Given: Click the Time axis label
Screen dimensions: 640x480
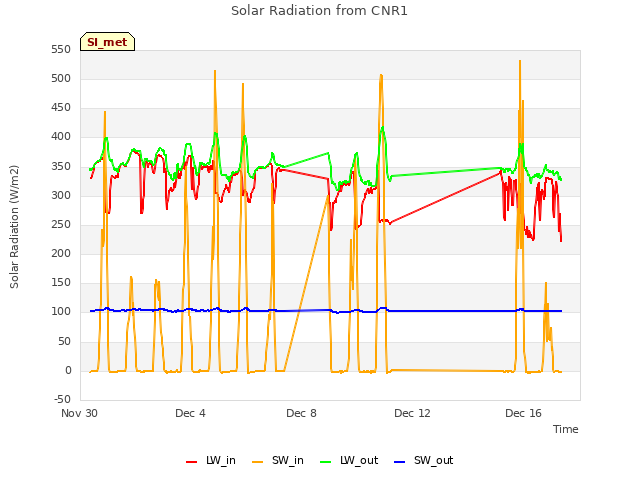Looking at the screenshot, I should coord(565,429).
